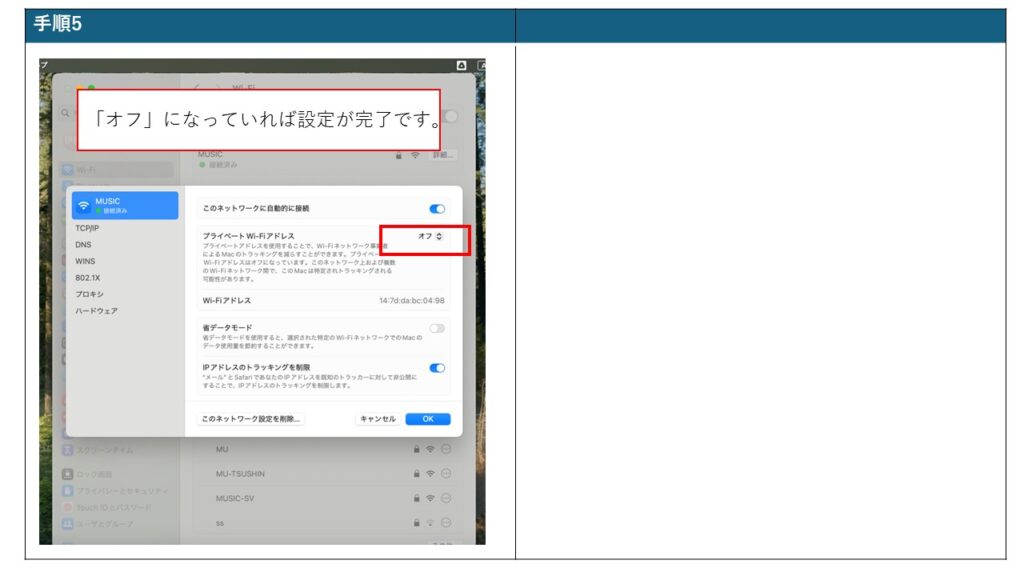Click the more options icon for MUSIC-SV
Viewport: 1024px width, 576px height.
pos(446,498)
